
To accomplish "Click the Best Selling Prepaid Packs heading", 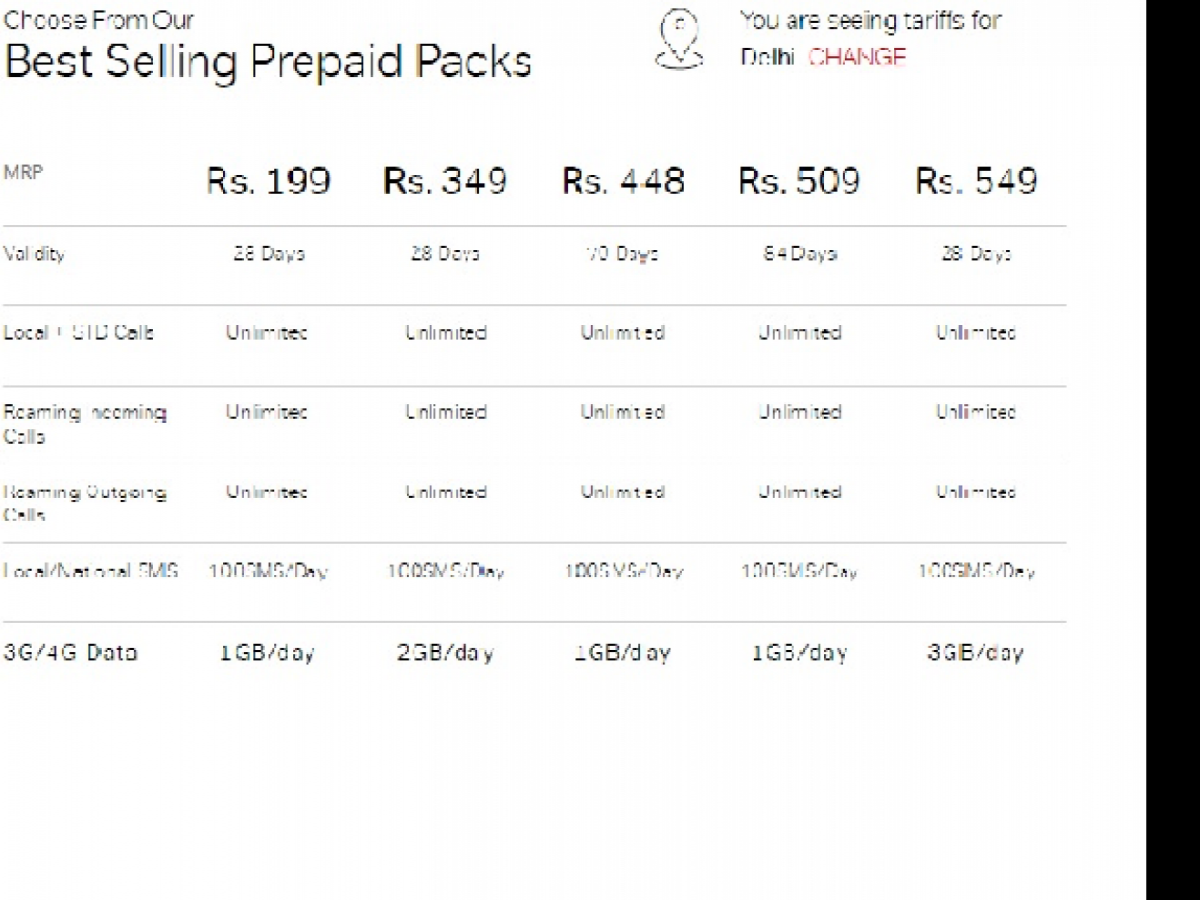I will (x=268, y=62).
